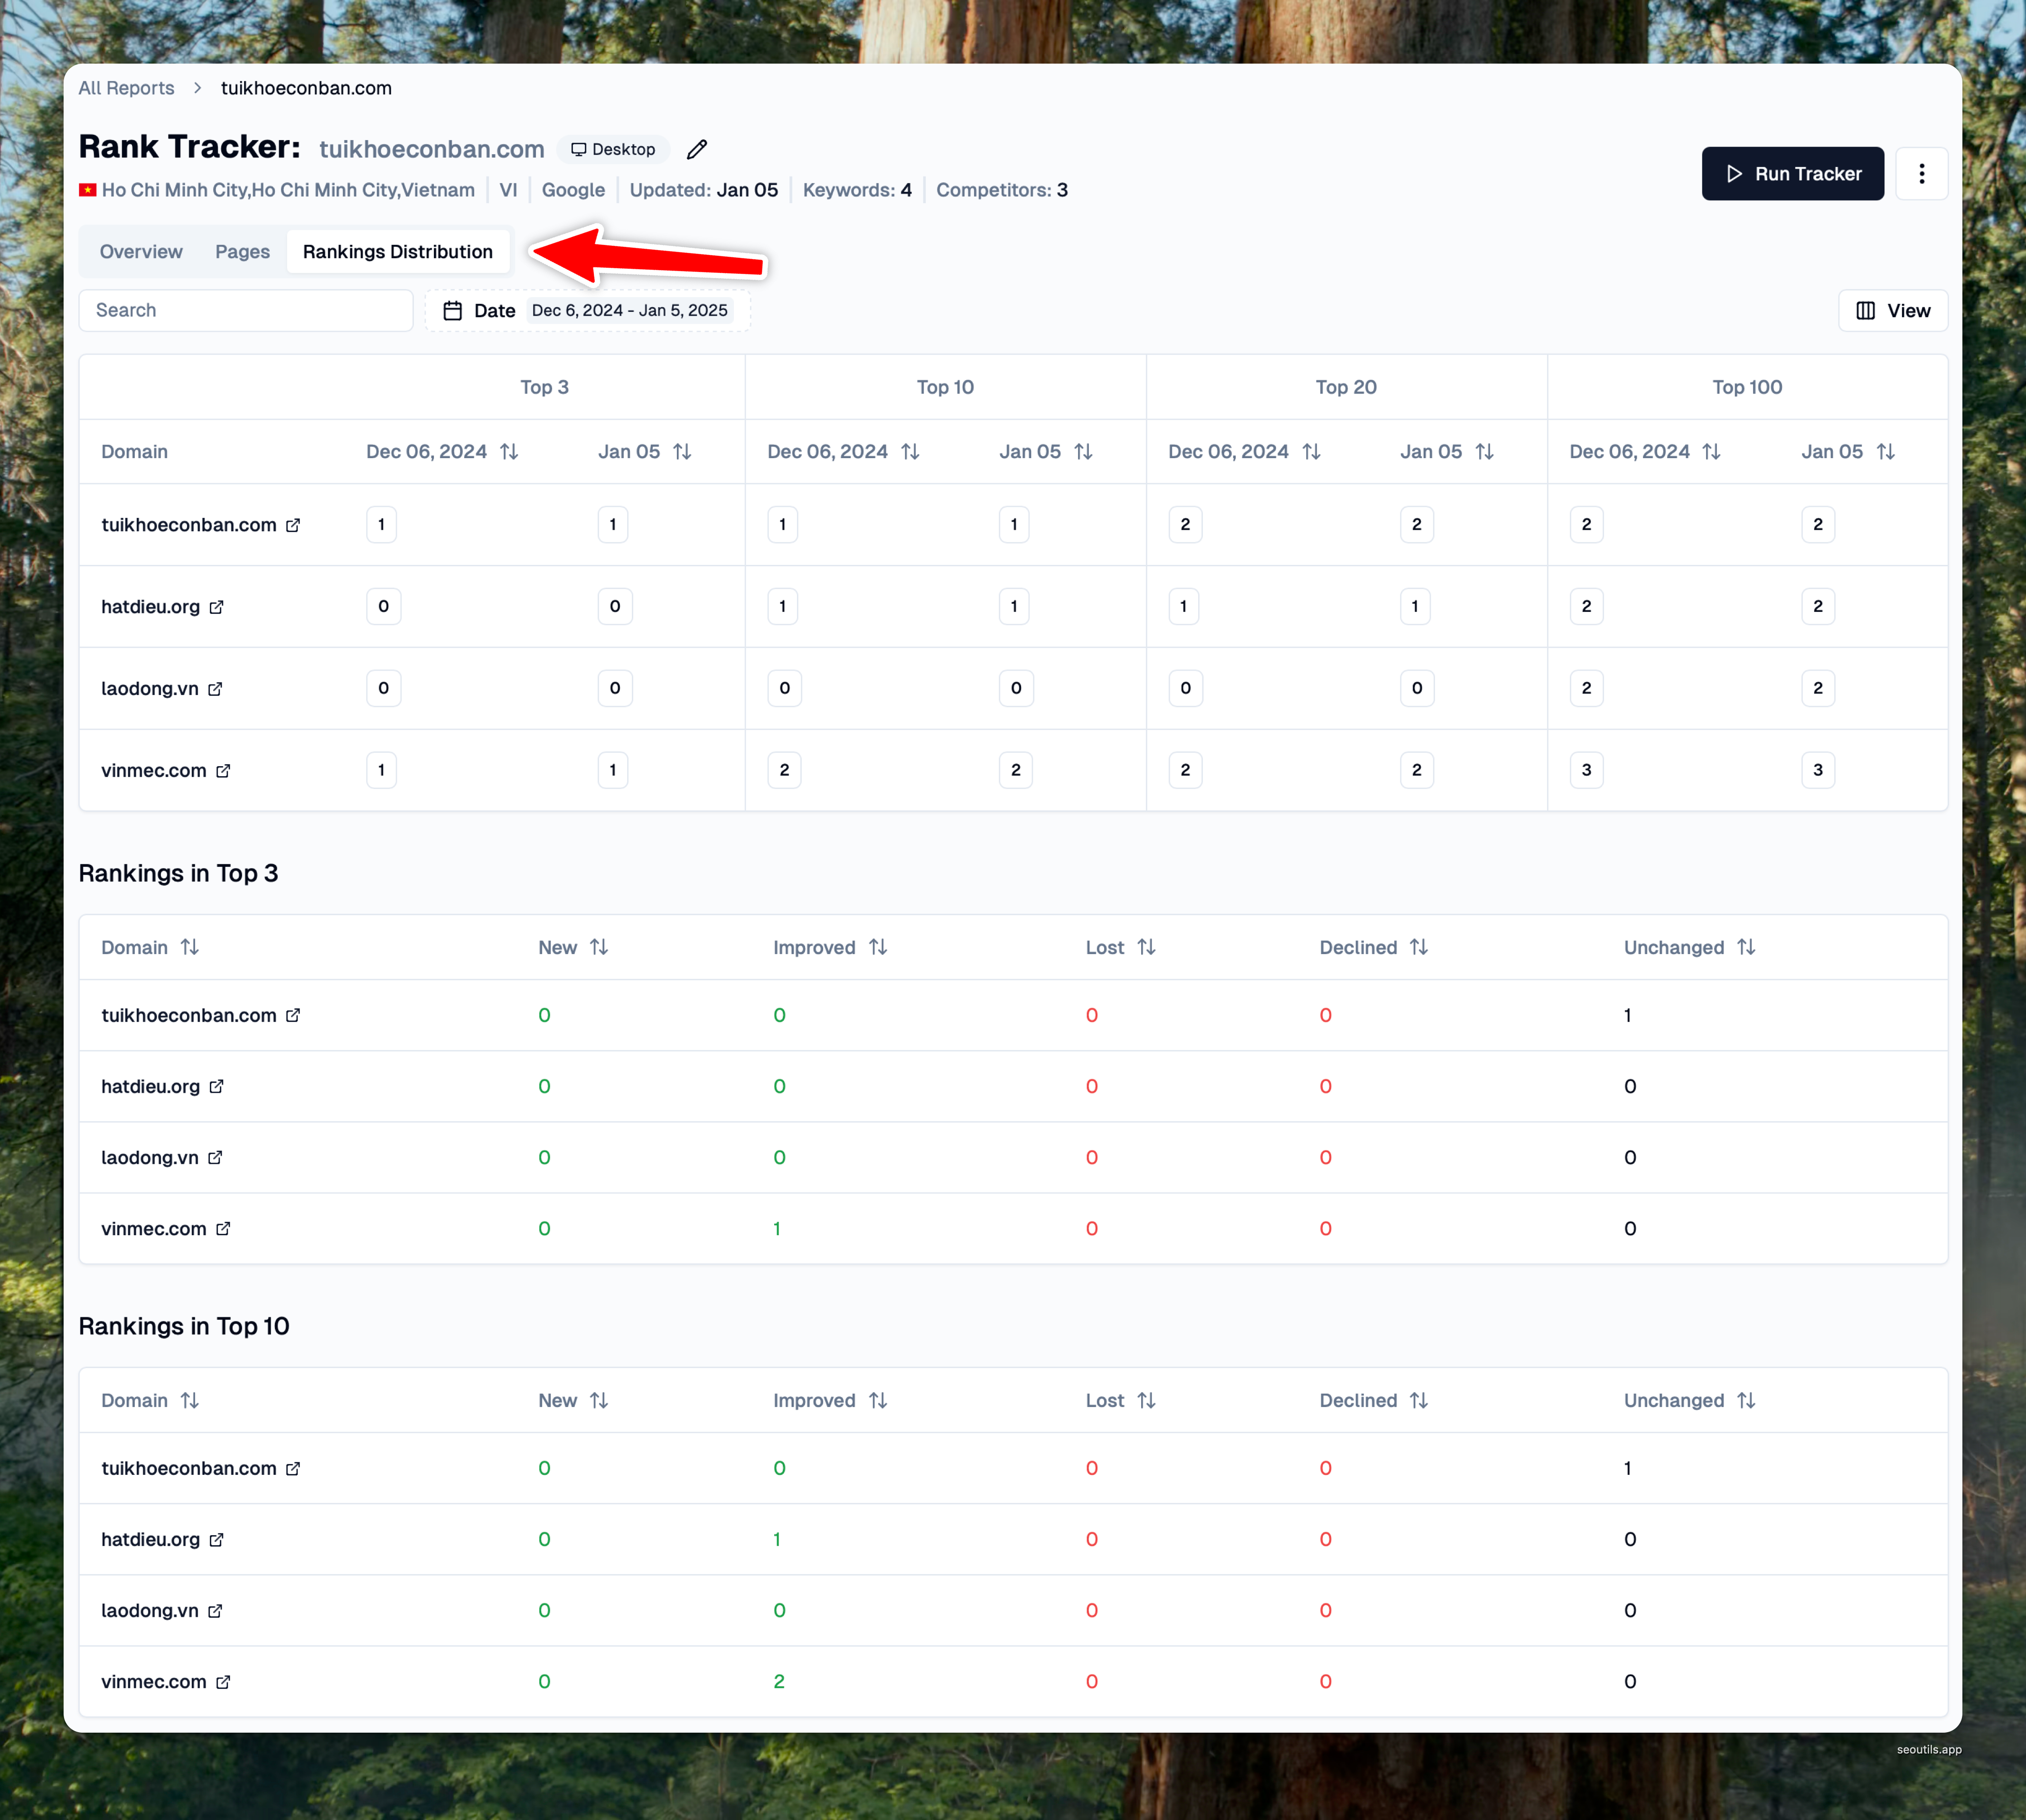Sort Top 20 Jan 05 column
Screen dimensions: 2026x1820
[1484, 452]
